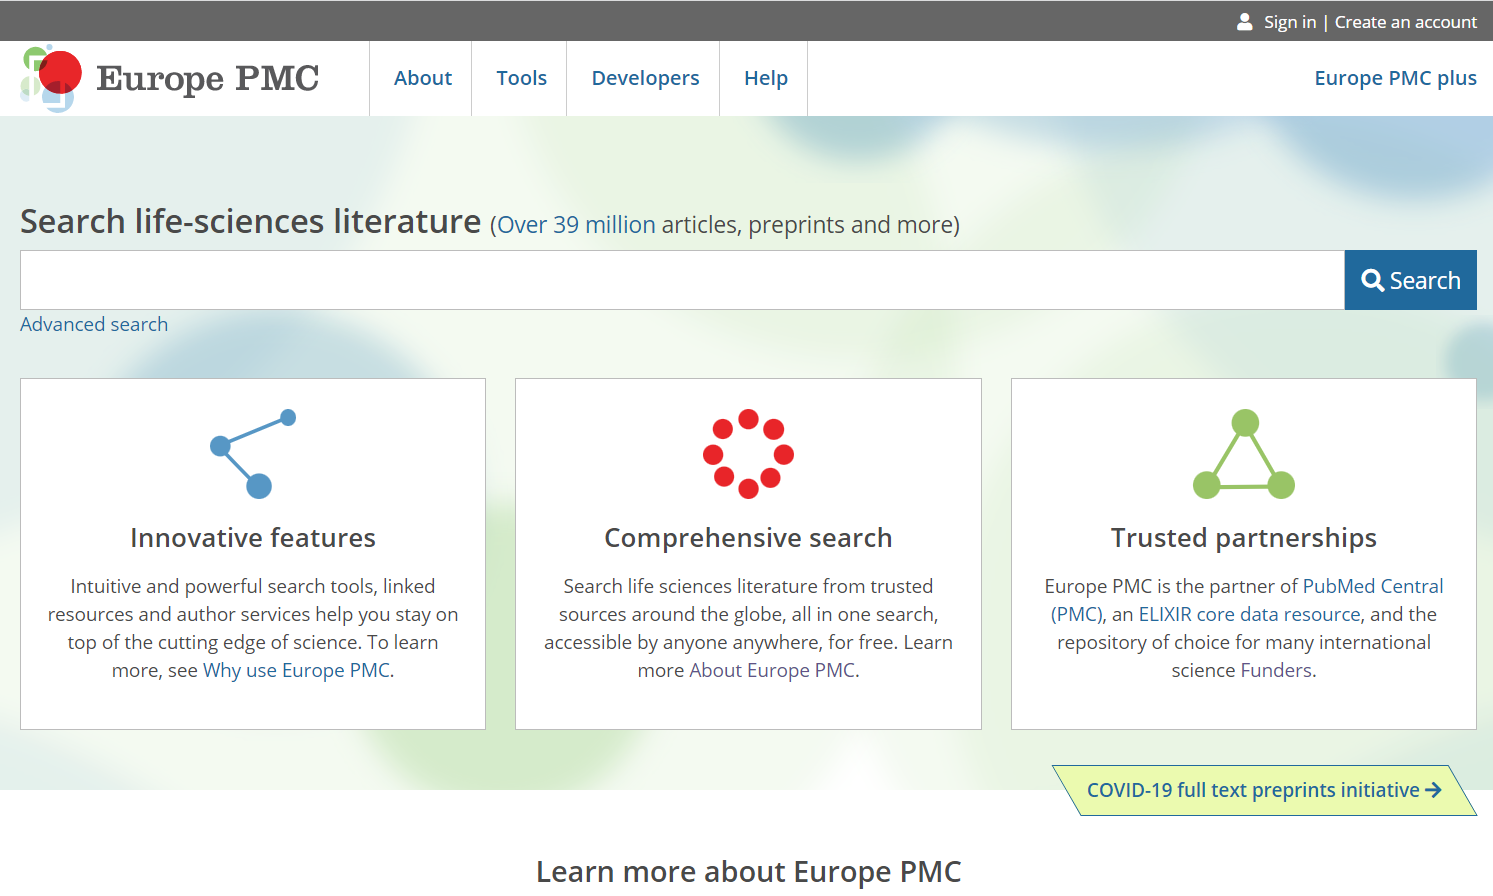Open the Why use Europe PMC link
Image resolution: width=1493 pixels, height=896 pixels.
(296, 670)
